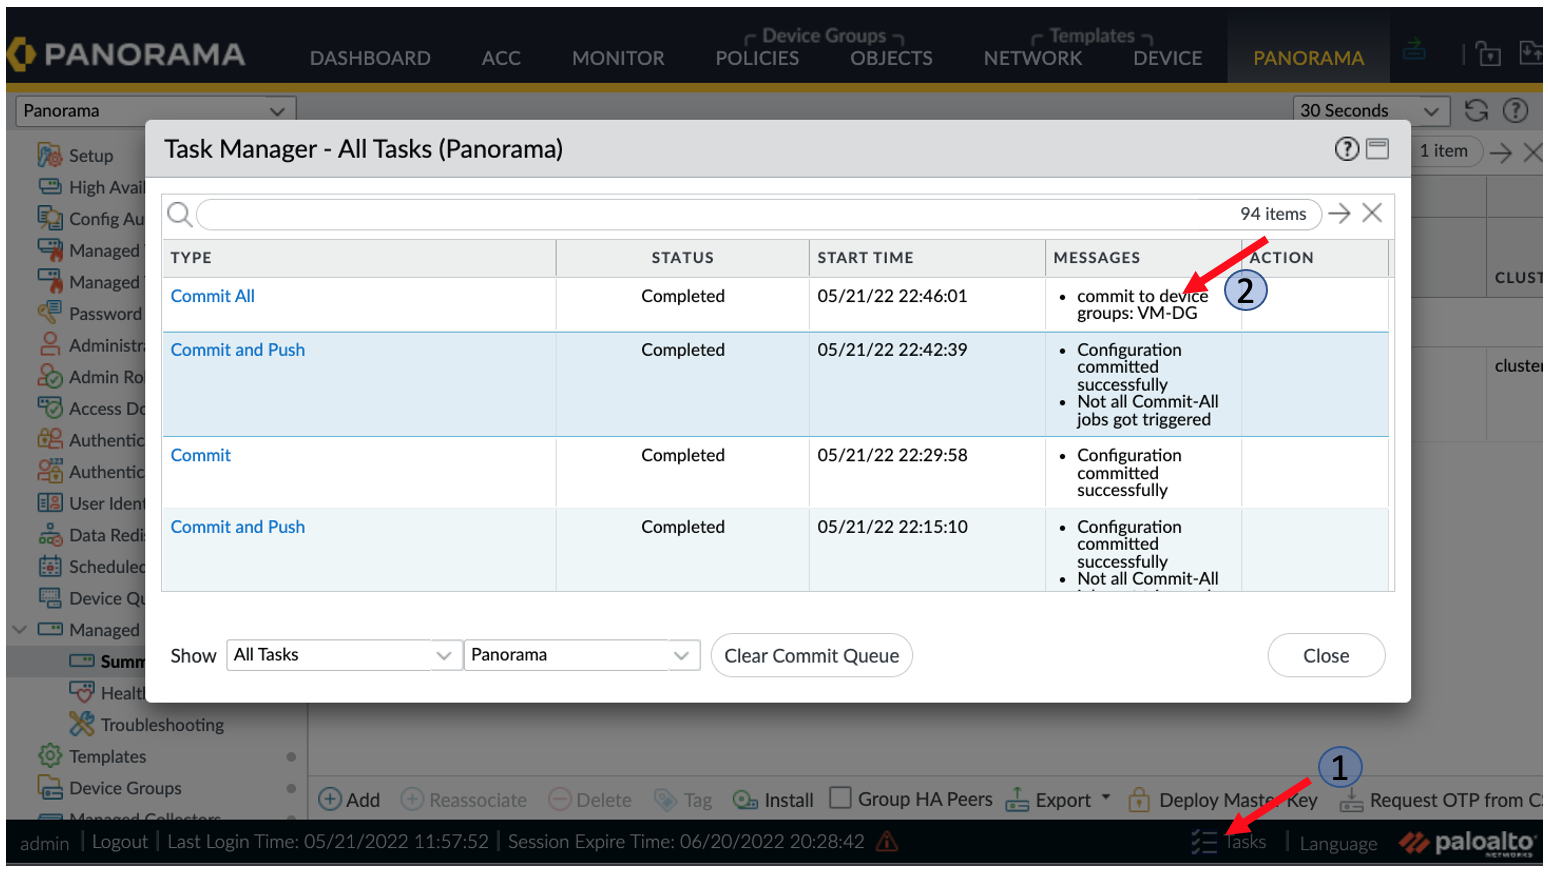This screenshot has width=1548, height=873.
Task: Click the commit icon in the top bar
Action: 1414,48
